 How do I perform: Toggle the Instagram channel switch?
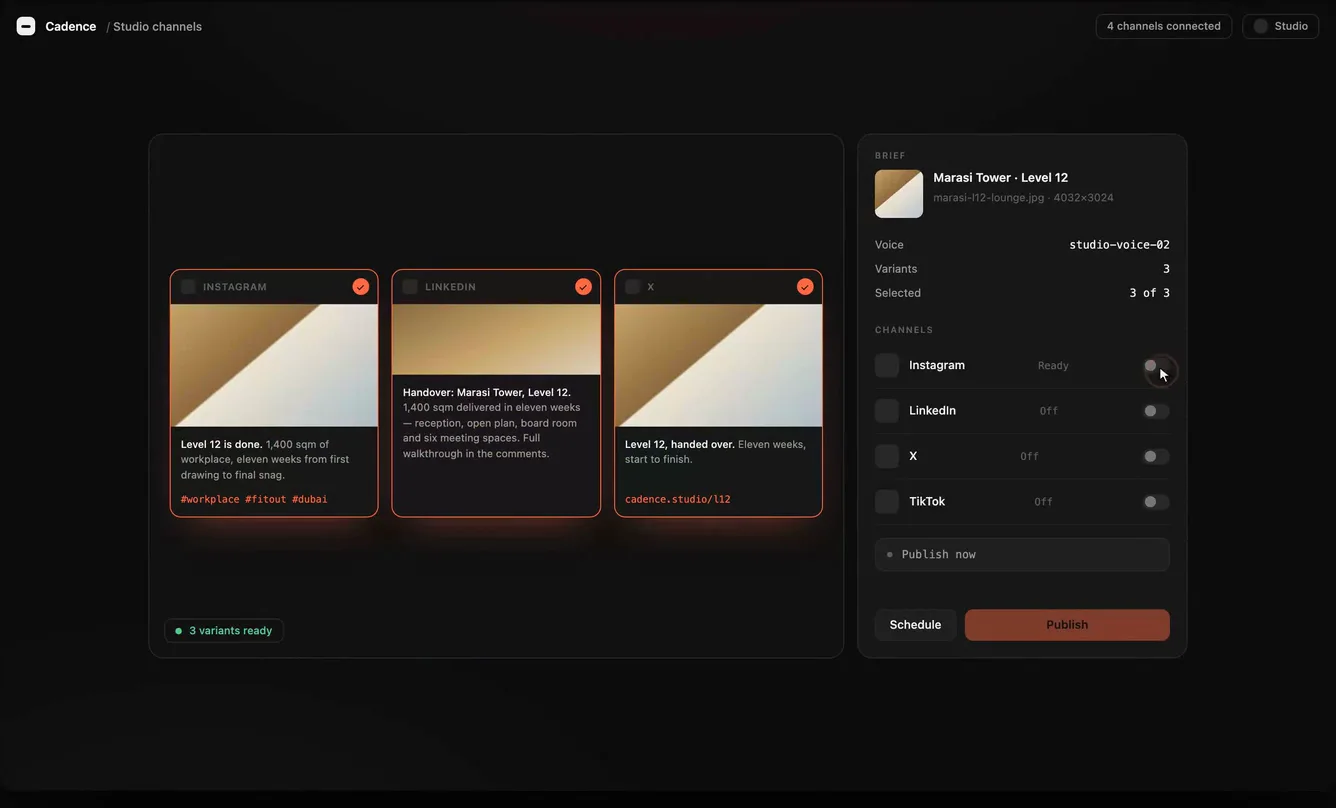point(1156,366)
